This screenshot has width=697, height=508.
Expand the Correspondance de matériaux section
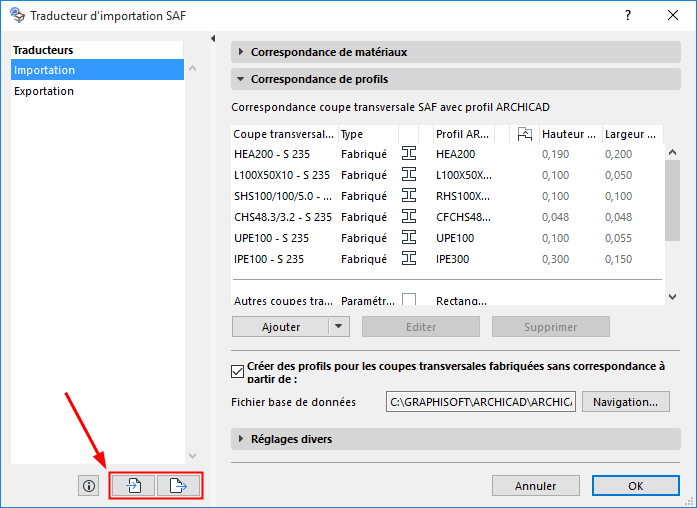241,52
